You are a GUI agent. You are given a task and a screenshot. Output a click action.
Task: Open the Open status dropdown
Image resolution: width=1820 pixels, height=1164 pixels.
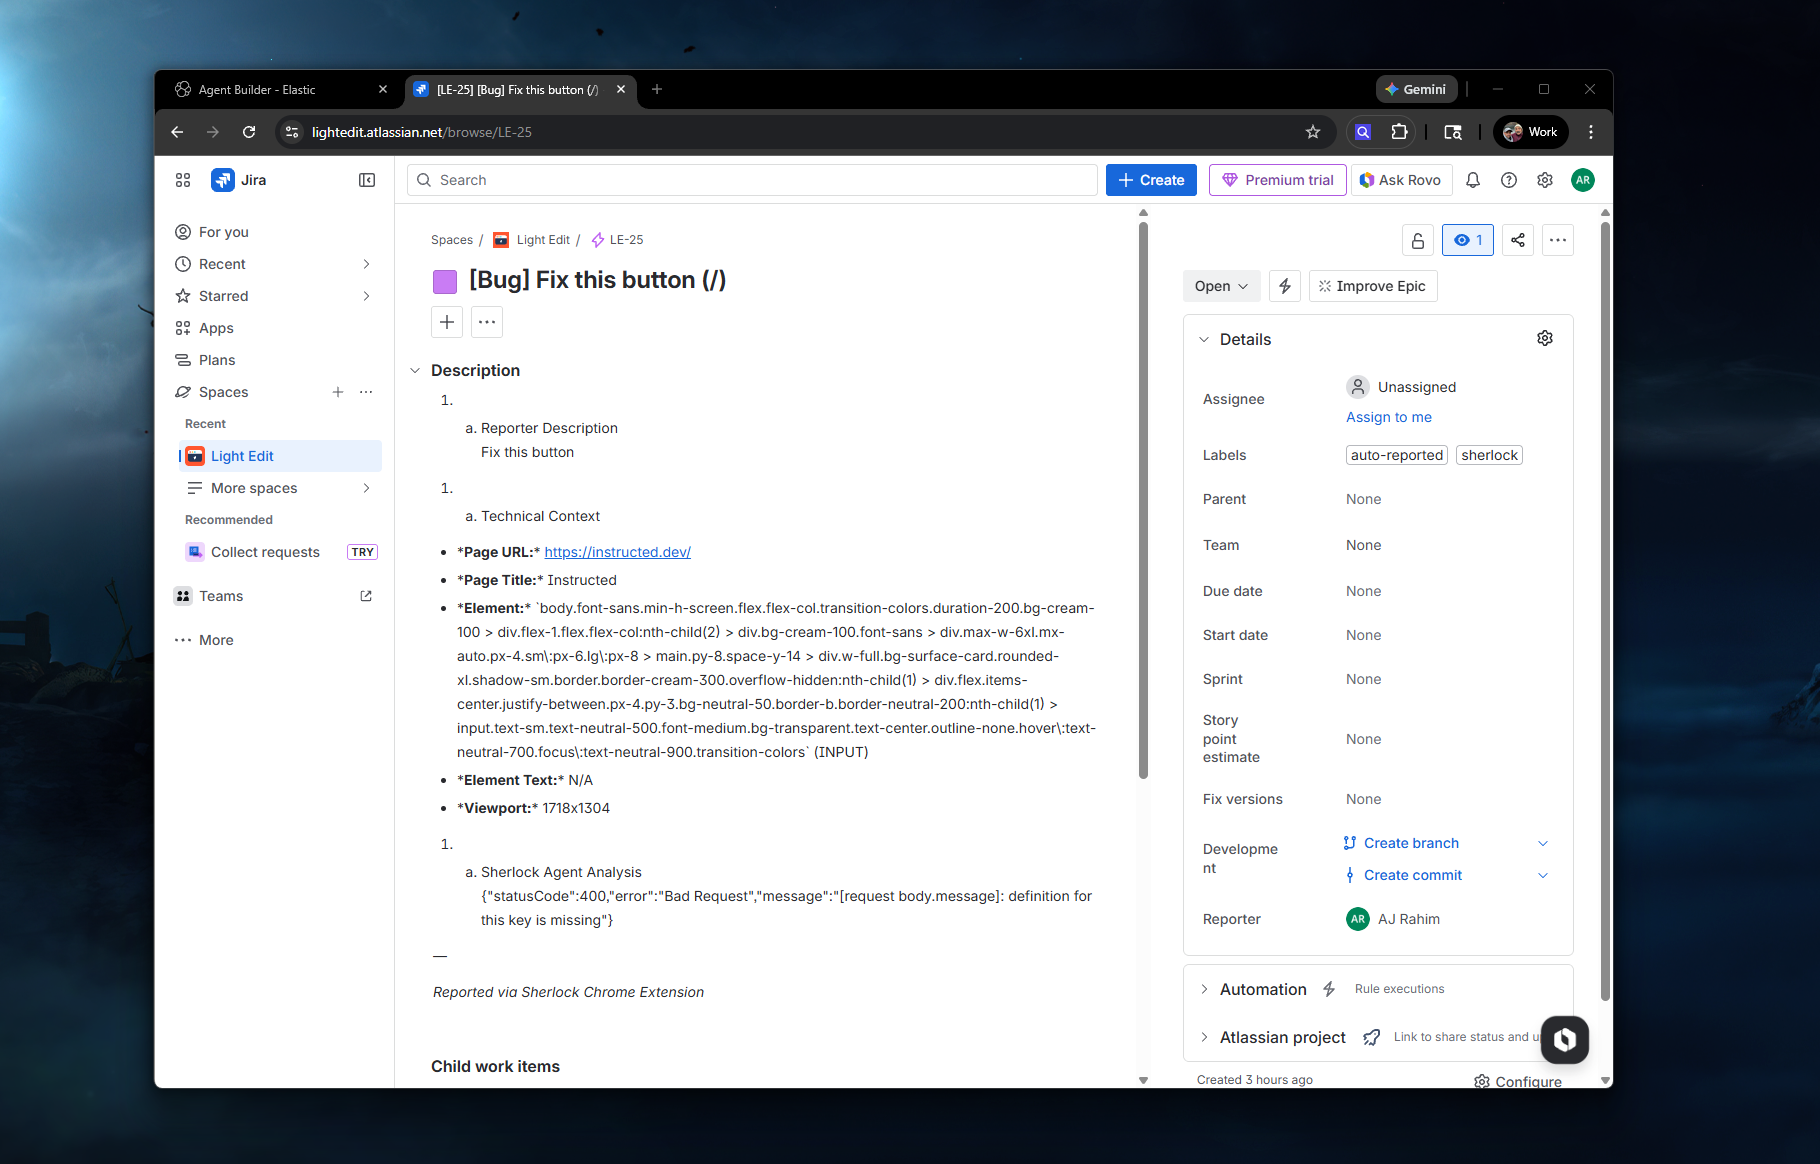click(1222, 286)
